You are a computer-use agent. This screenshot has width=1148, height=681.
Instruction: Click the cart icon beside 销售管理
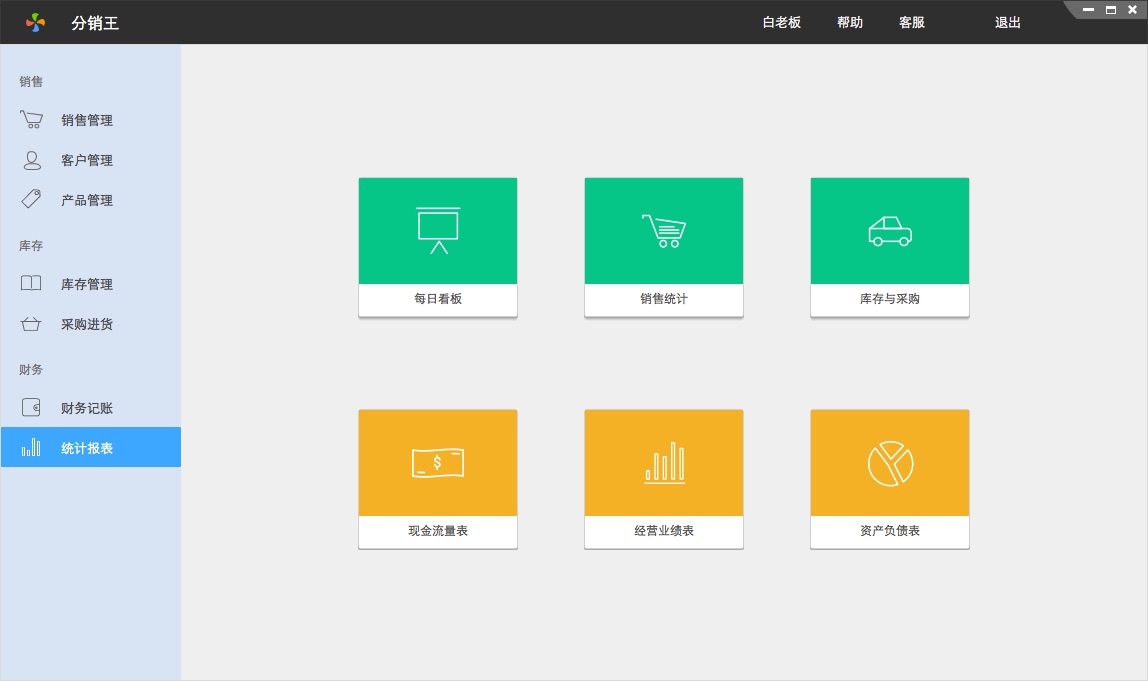[x=31, y=120]
